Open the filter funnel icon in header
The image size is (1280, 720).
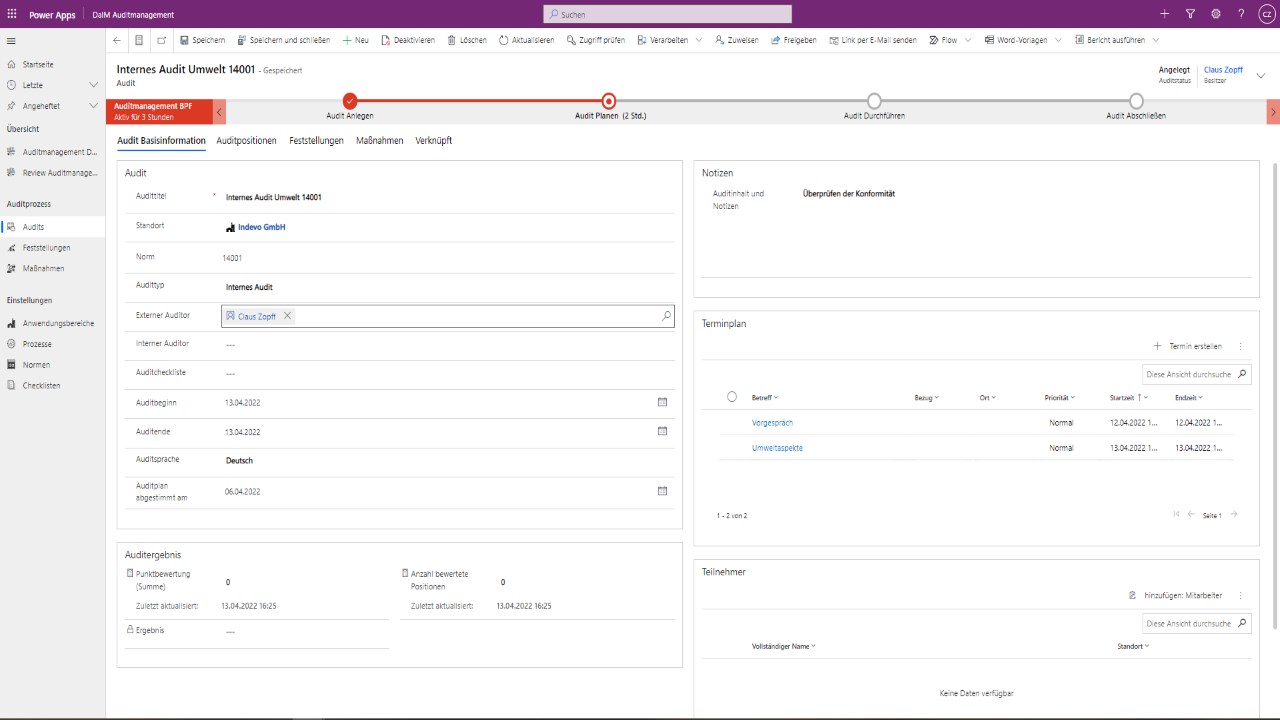point(1190,14)
